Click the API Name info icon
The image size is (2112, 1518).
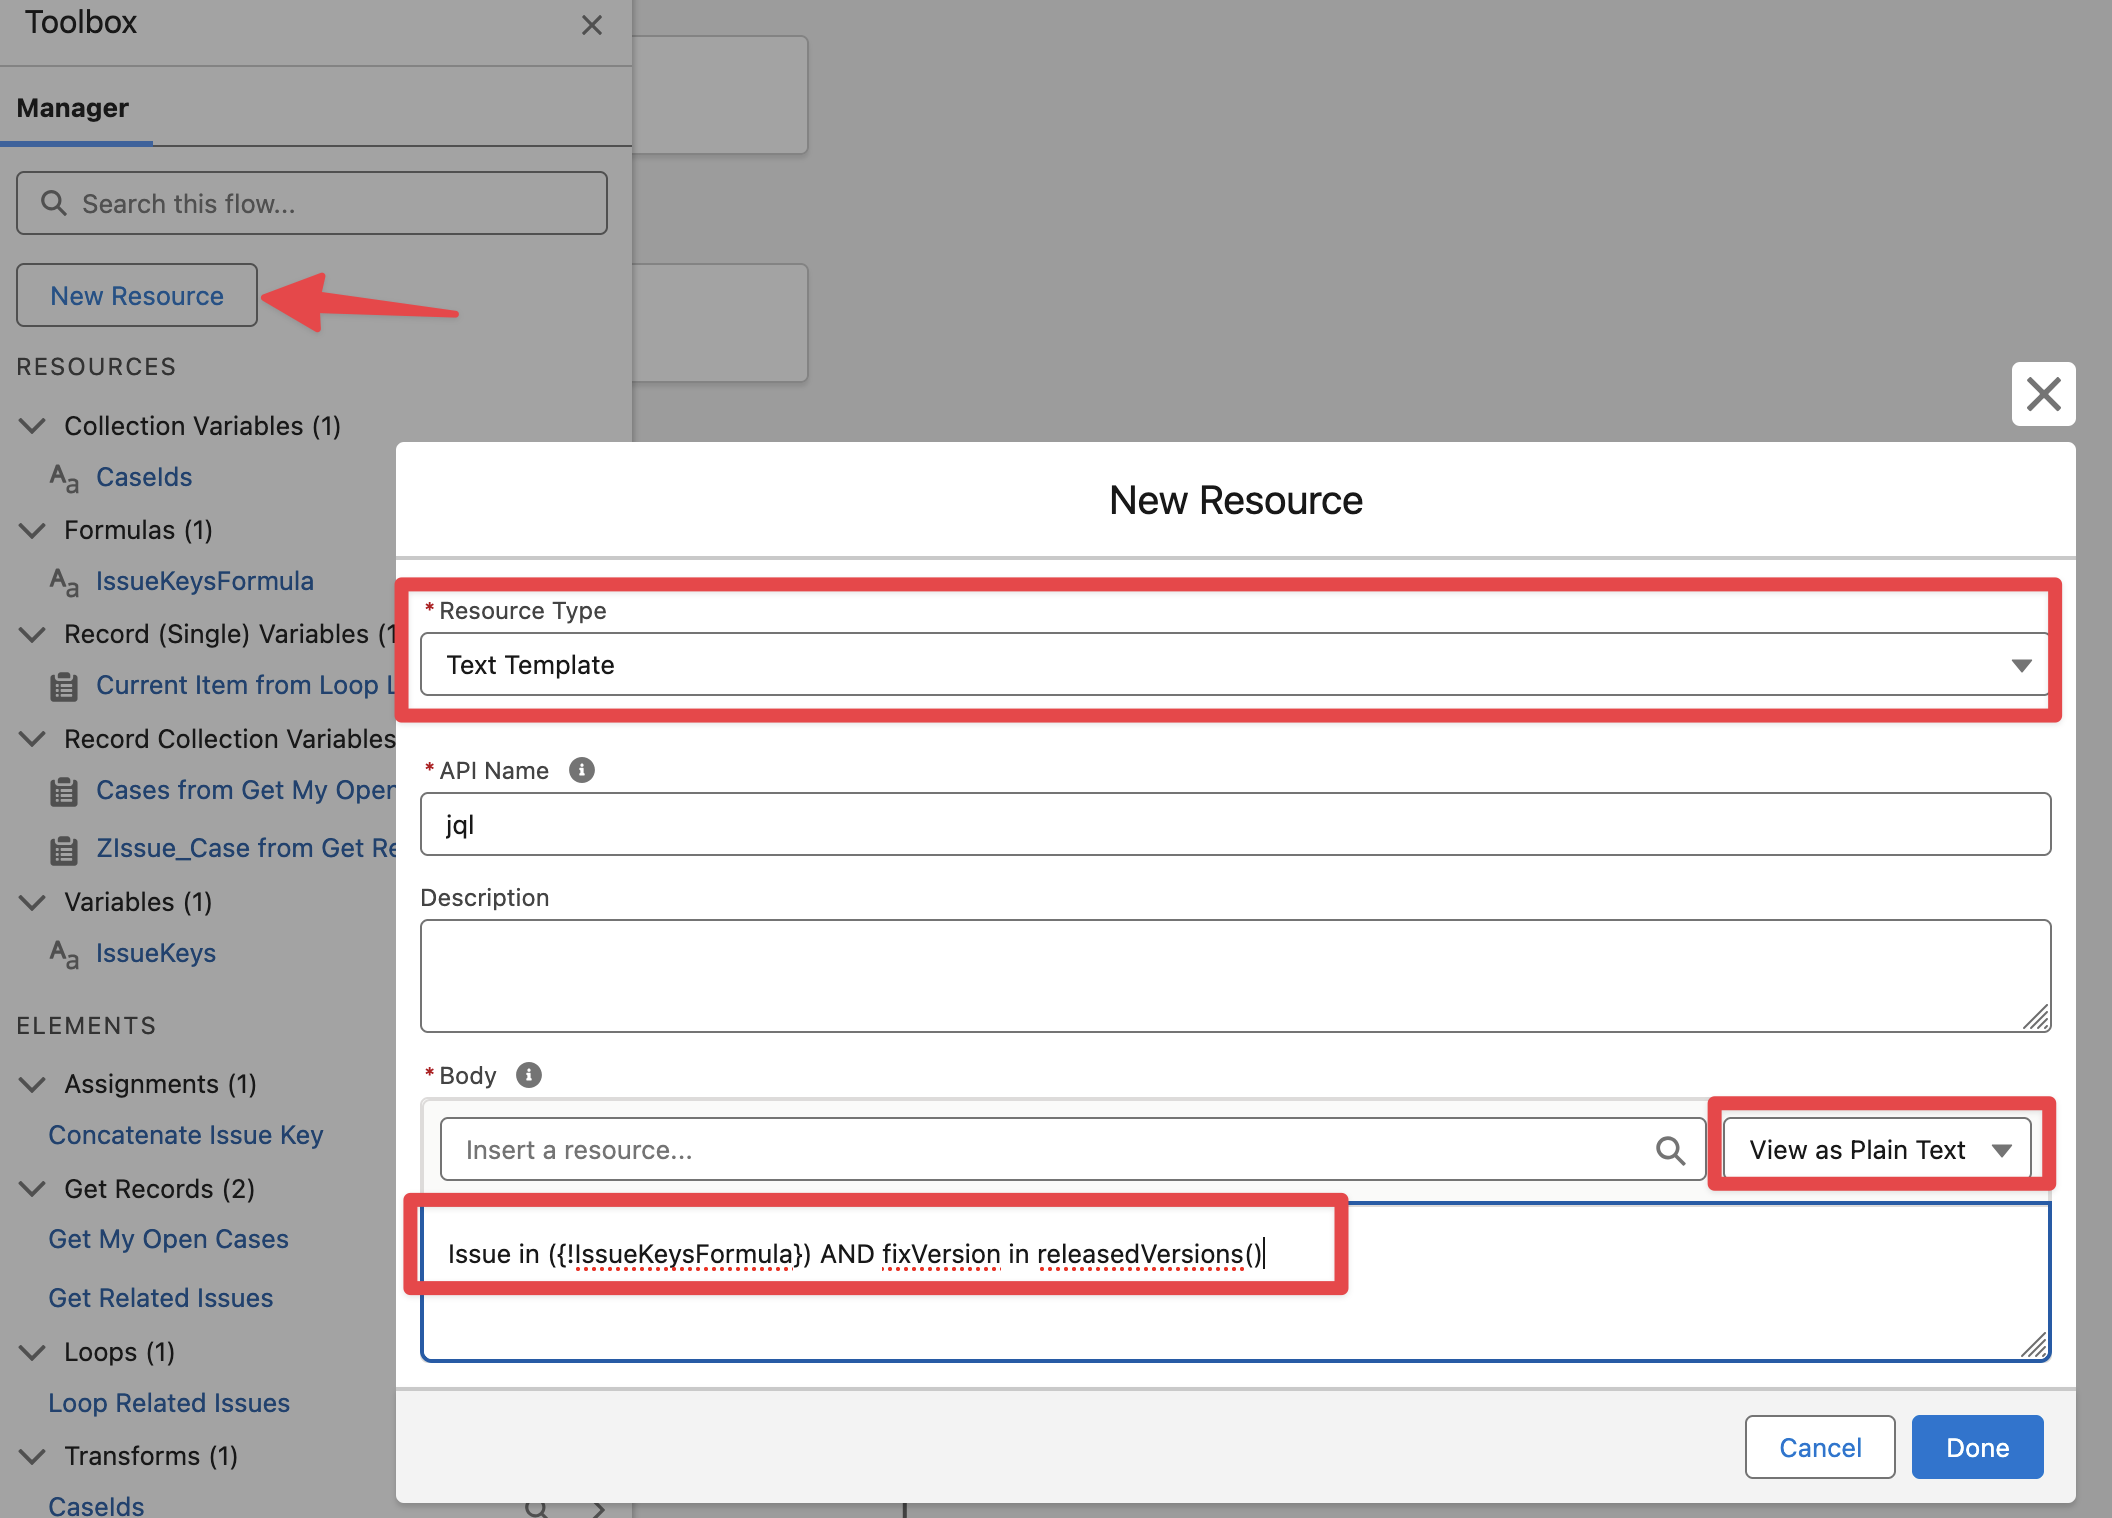(x=581, y=770)
